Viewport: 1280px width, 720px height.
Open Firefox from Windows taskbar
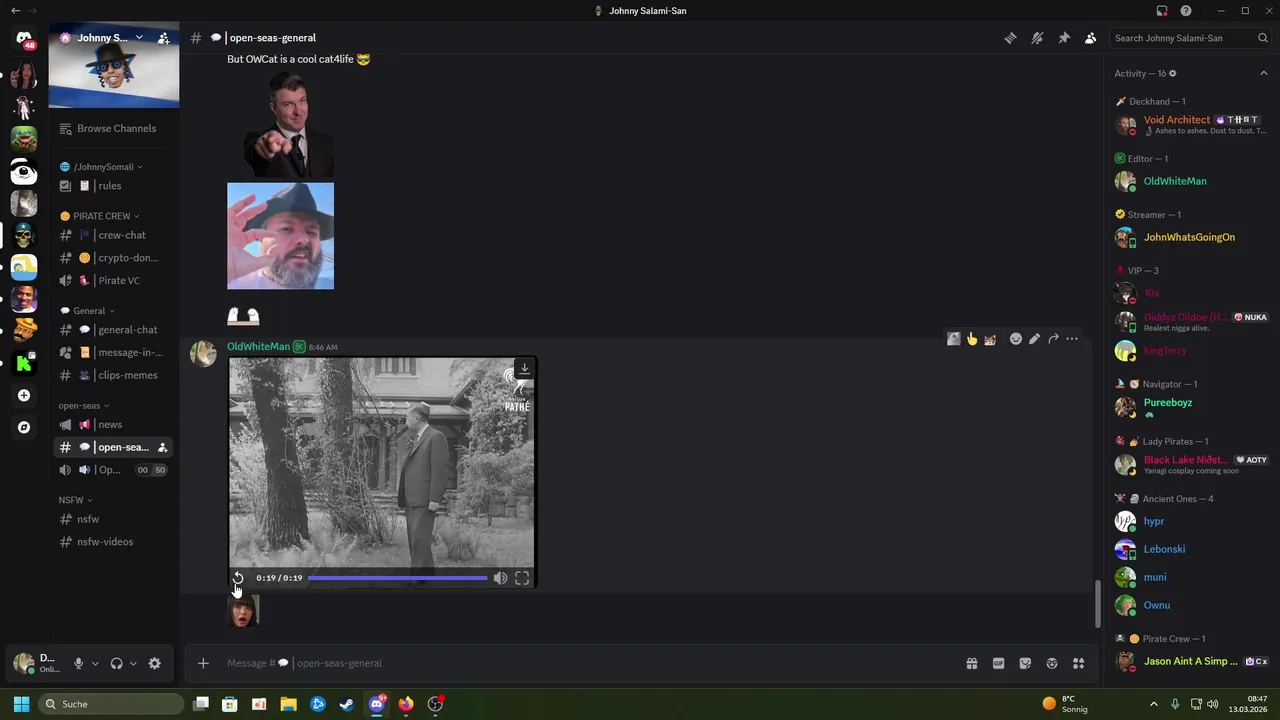click(x=405, y=704)
